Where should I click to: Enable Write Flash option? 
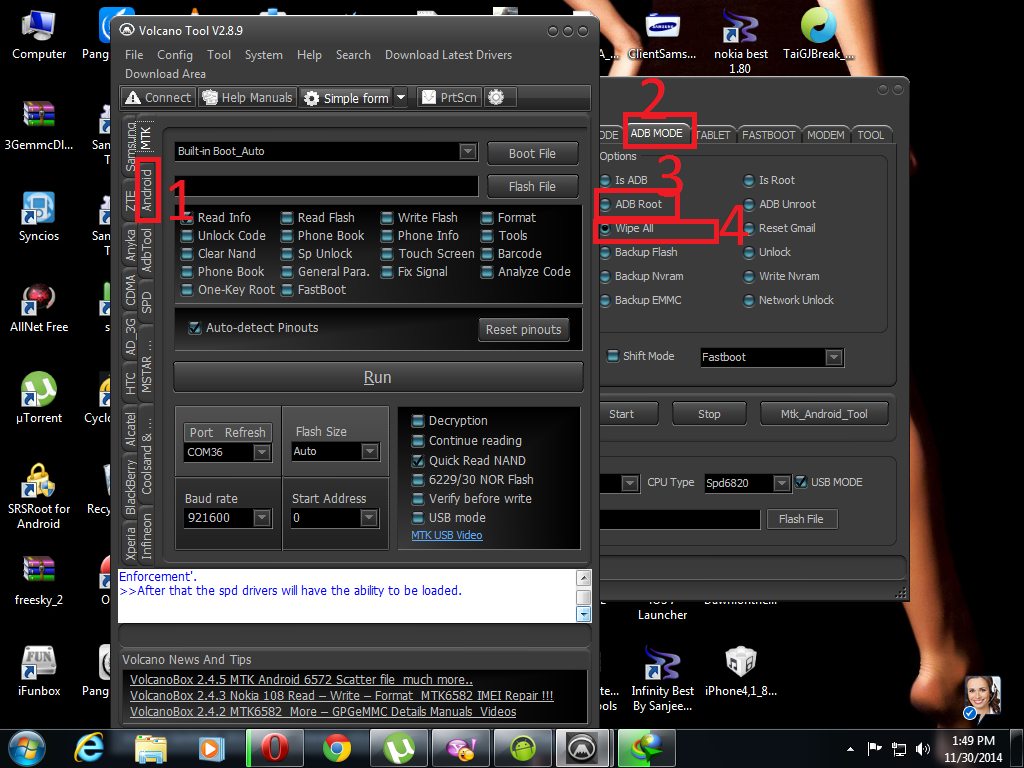[387, 217]
